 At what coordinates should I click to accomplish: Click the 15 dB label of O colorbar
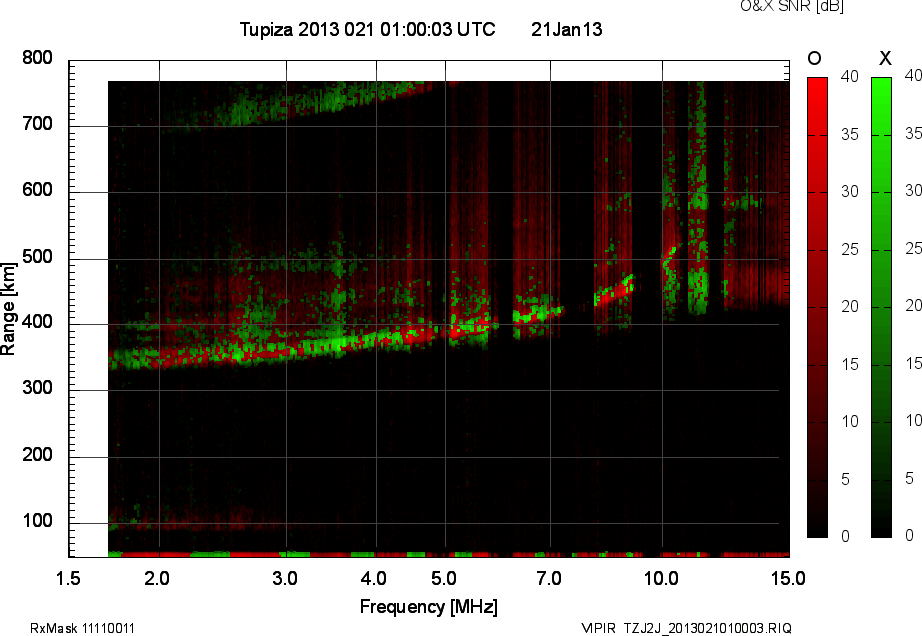(850, 364)
